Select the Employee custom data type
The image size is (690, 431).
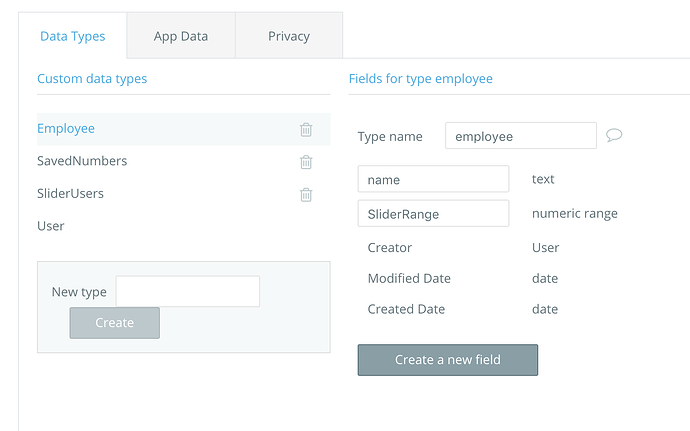coord(66,129)
